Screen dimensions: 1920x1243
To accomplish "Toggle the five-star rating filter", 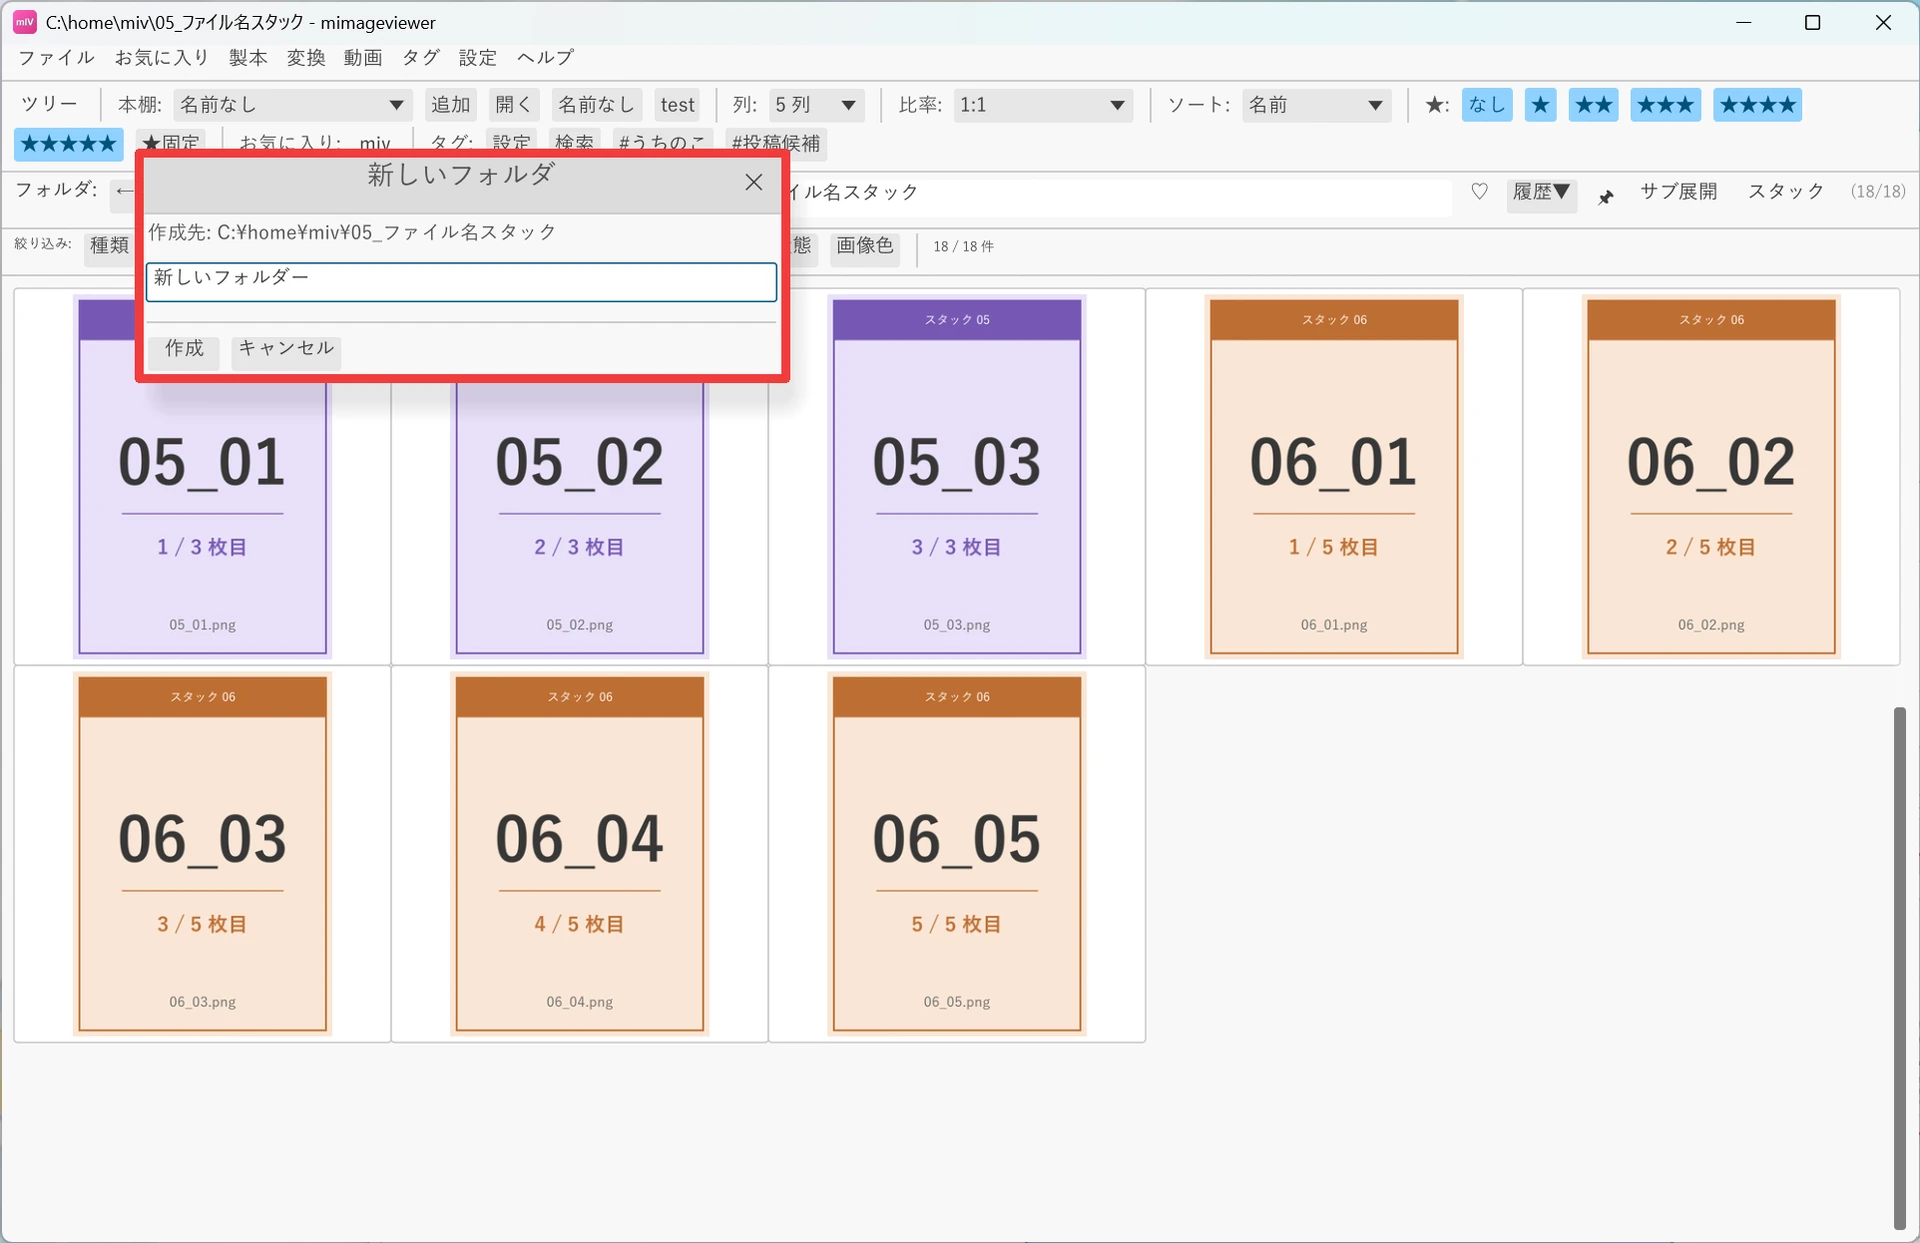I will click(x=69, y=144).
